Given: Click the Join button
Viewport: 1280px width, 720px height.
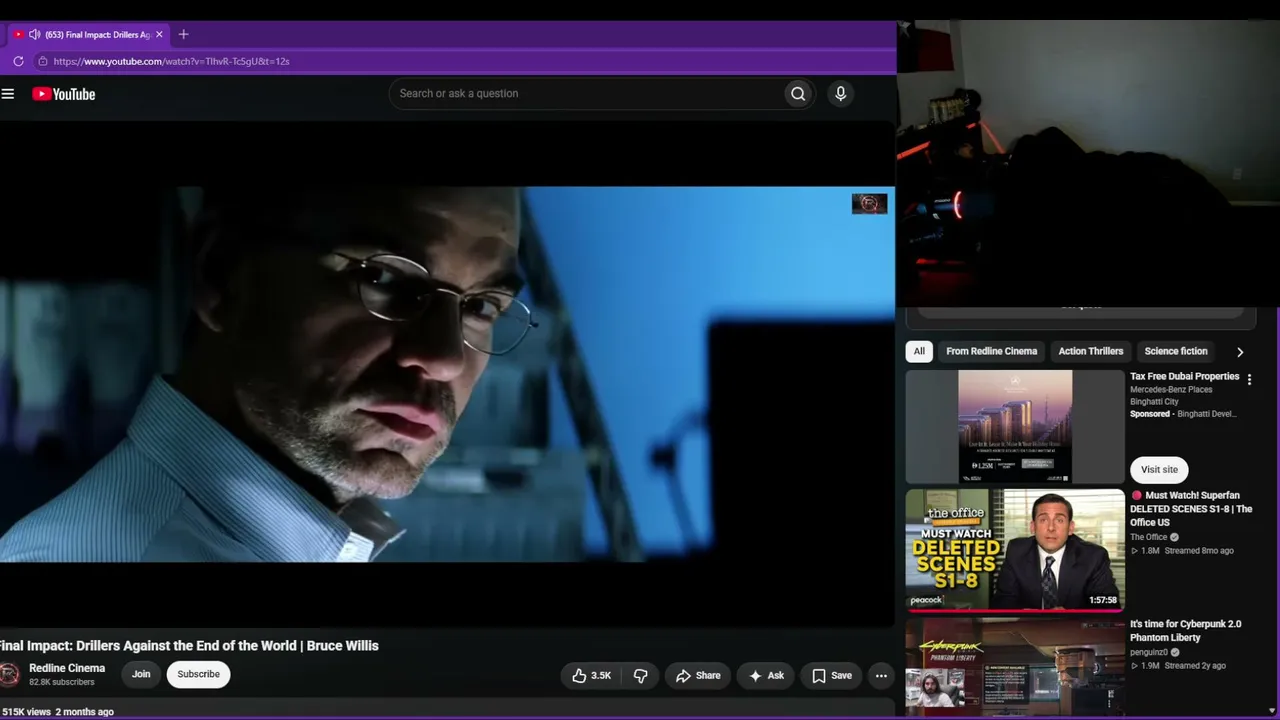Looking at the screenshot, I should pyautogui.click(x=141, y=674).
